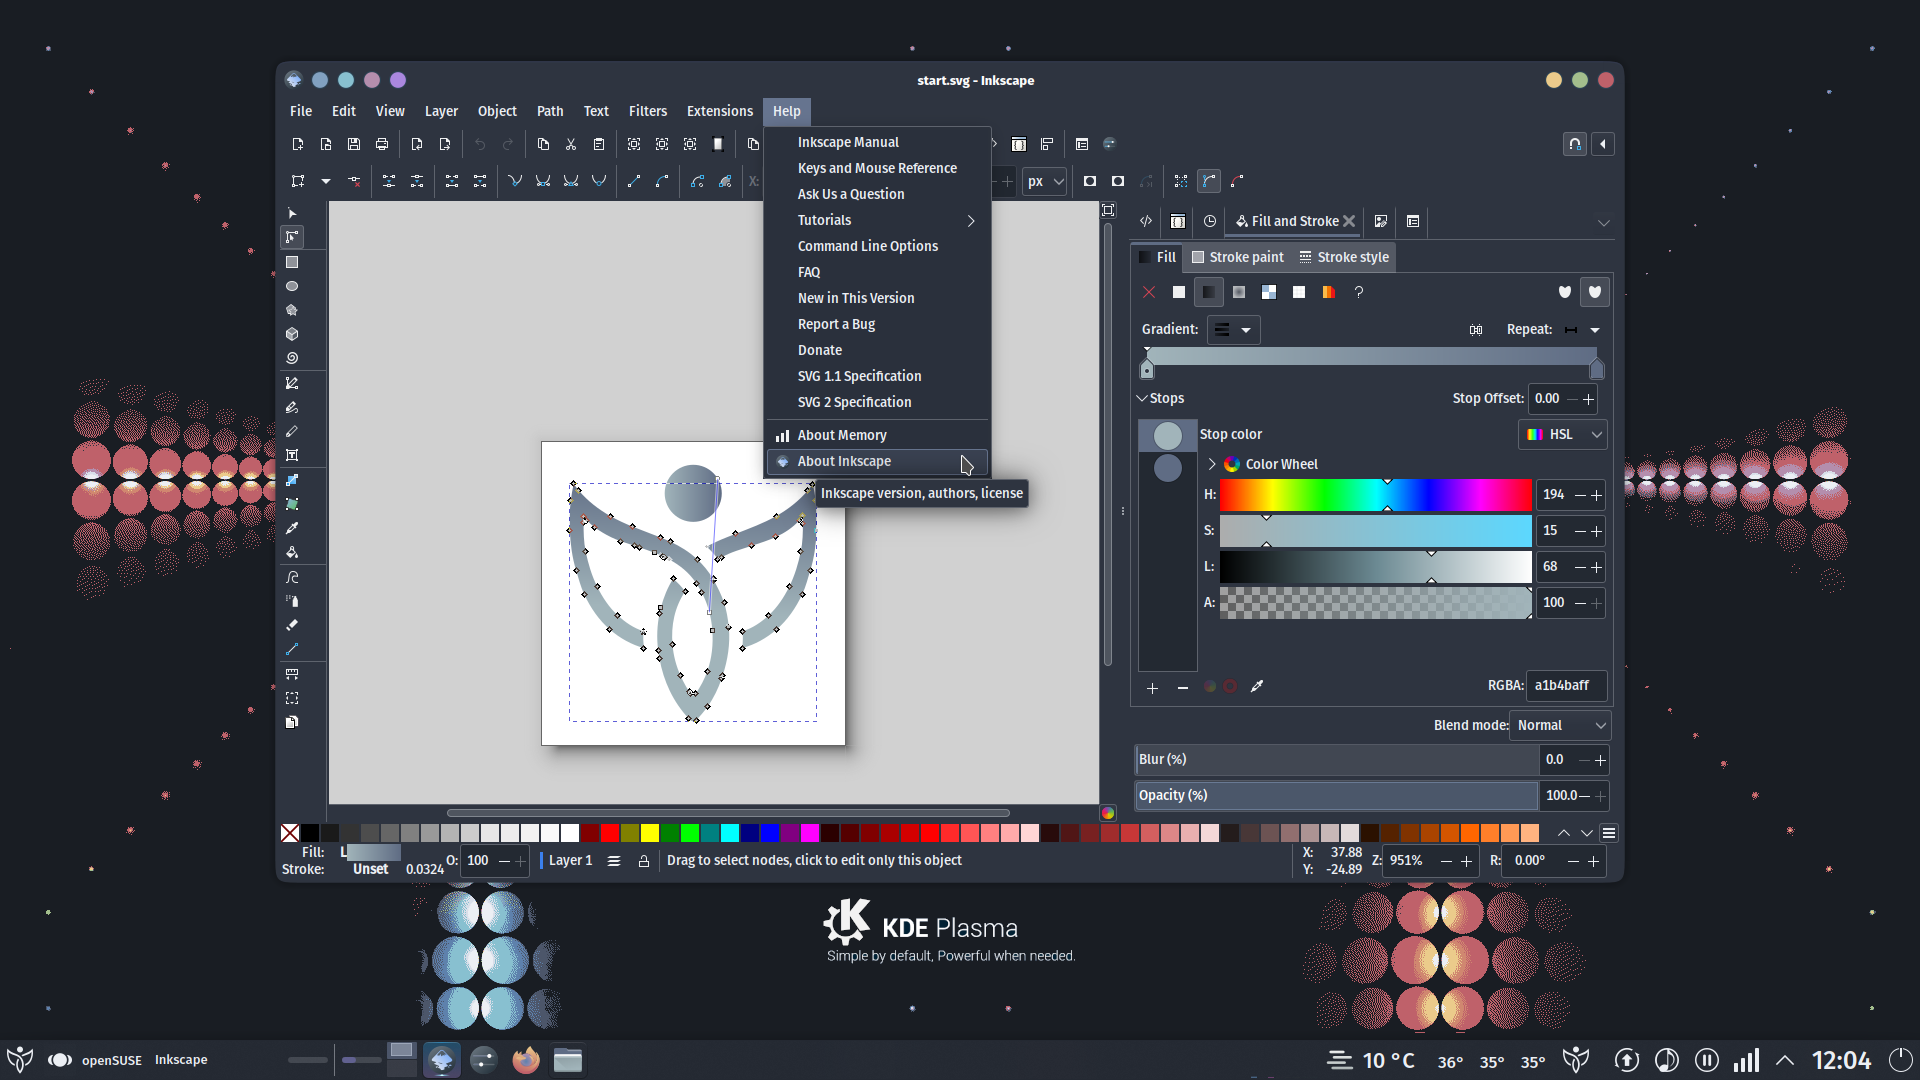The height and width of the screenshot is (1080, 1920).
Task: Open the Gradient selection dropdown
Action: 1233,330
